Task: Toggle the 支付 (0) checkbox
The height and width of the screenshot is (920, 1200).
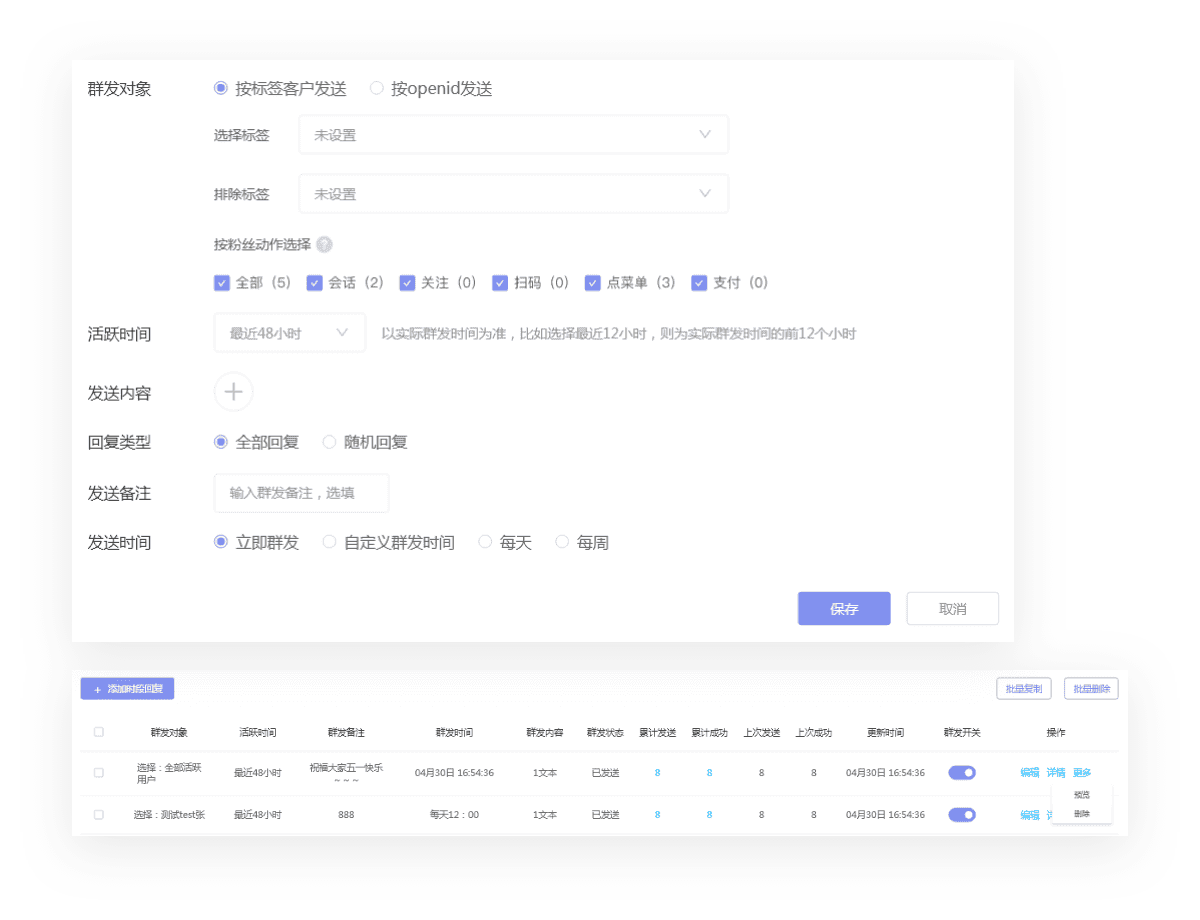Action: click(699, 283)
